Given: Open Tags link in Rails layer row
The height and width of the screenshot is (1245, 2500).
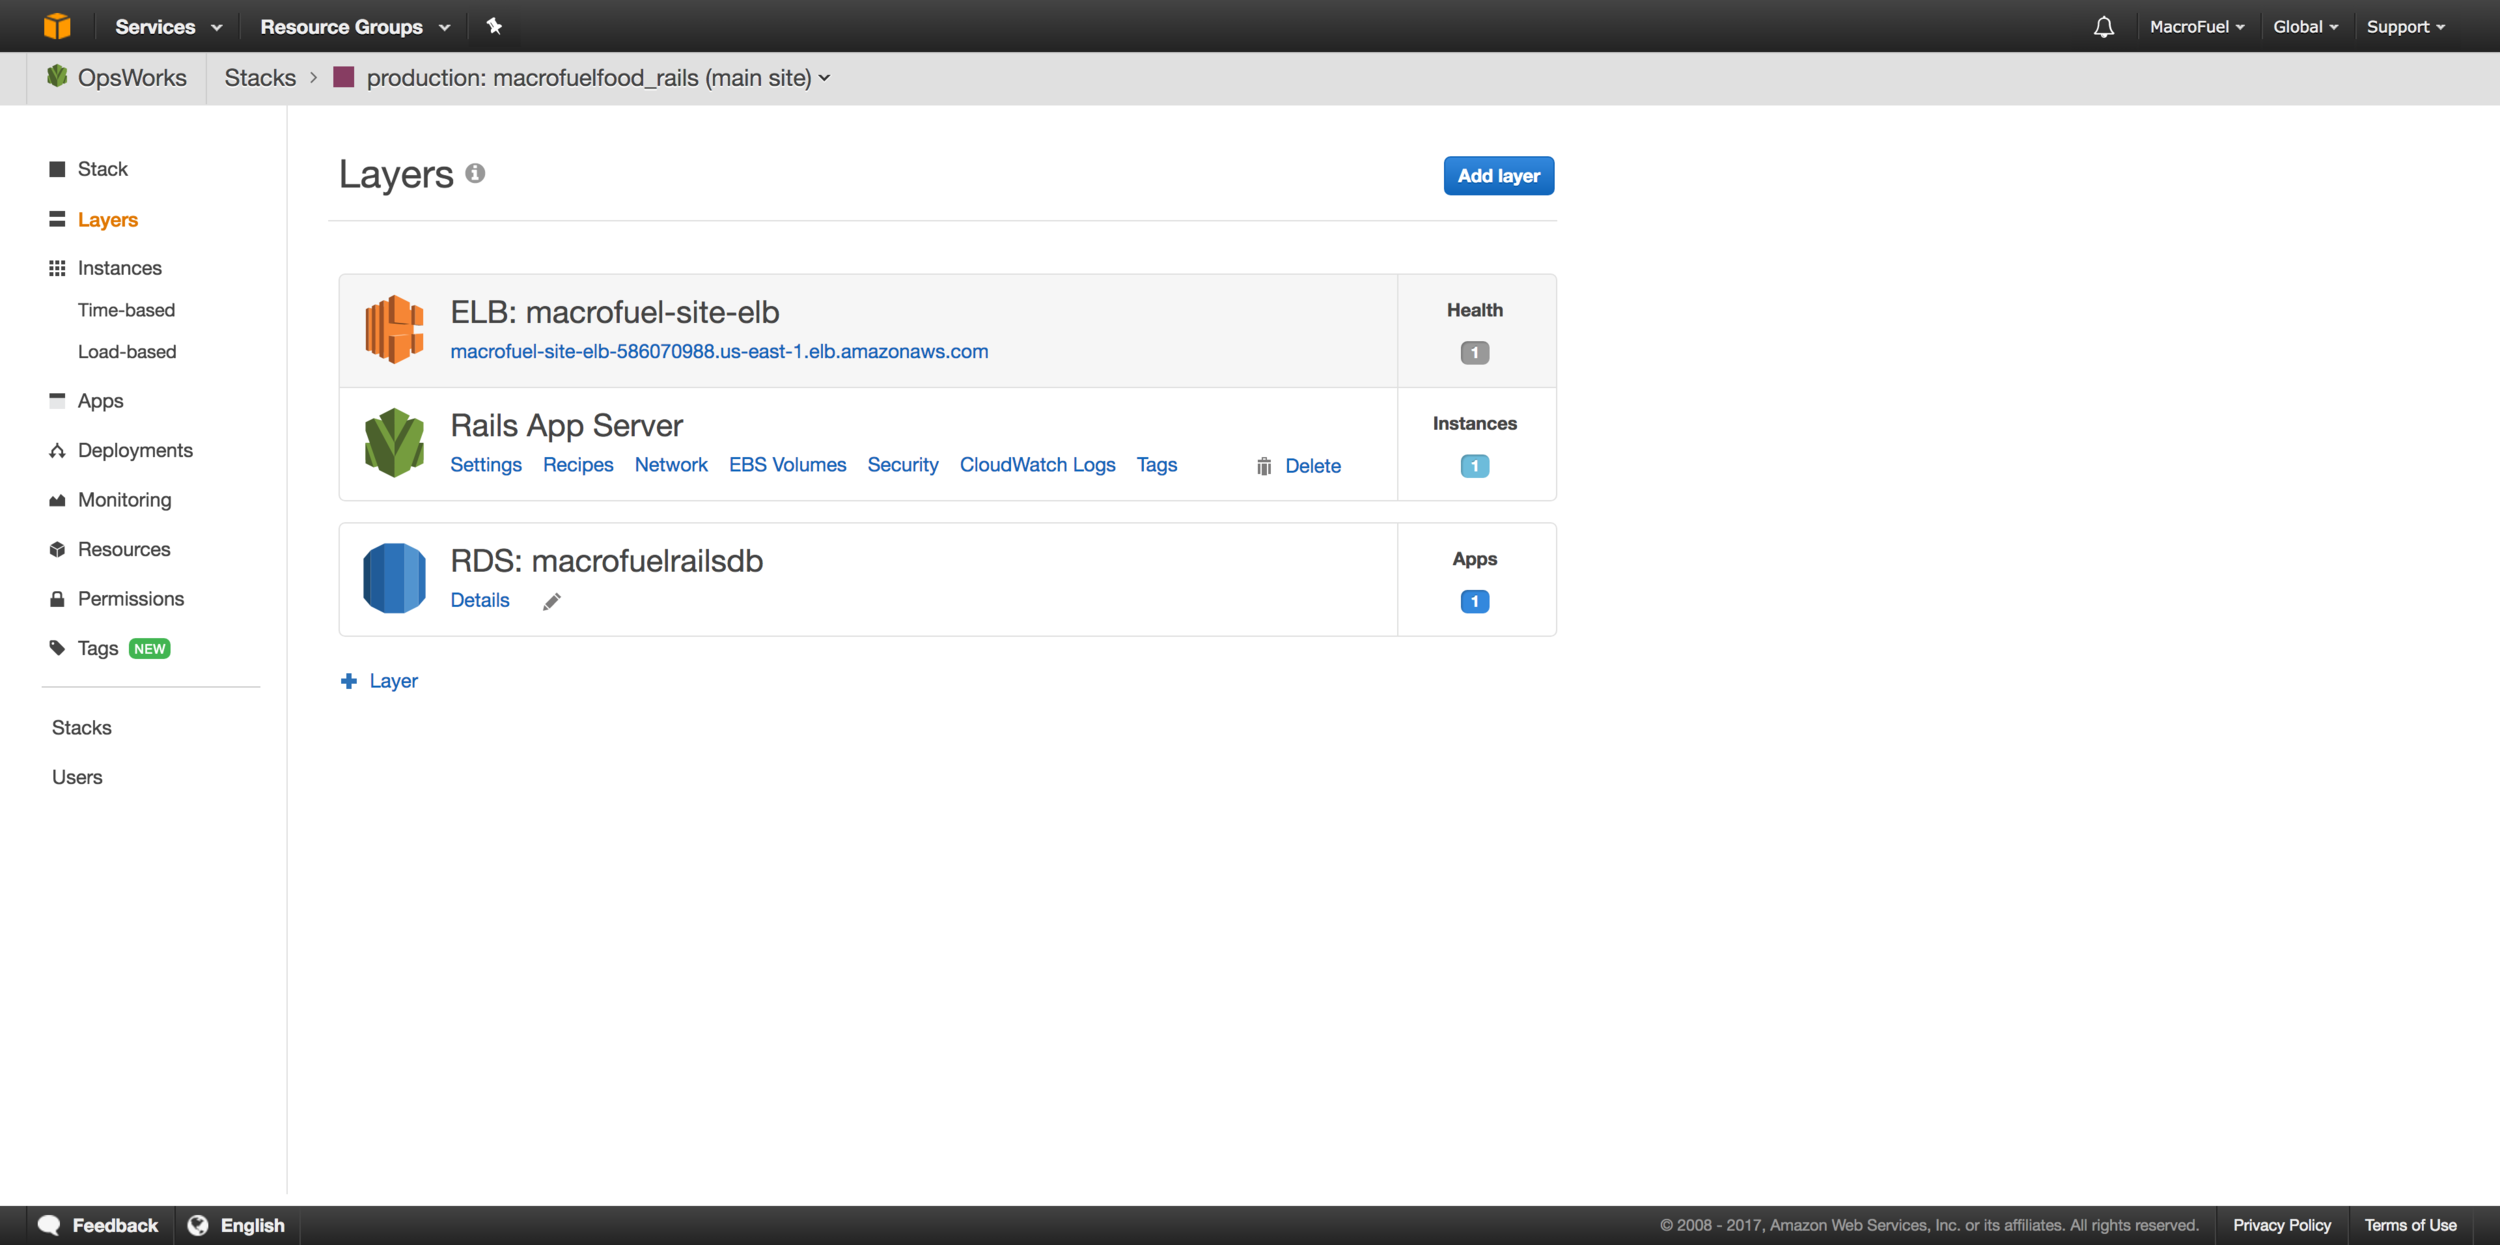Looking at the screenshot, I should (1157, 465).
